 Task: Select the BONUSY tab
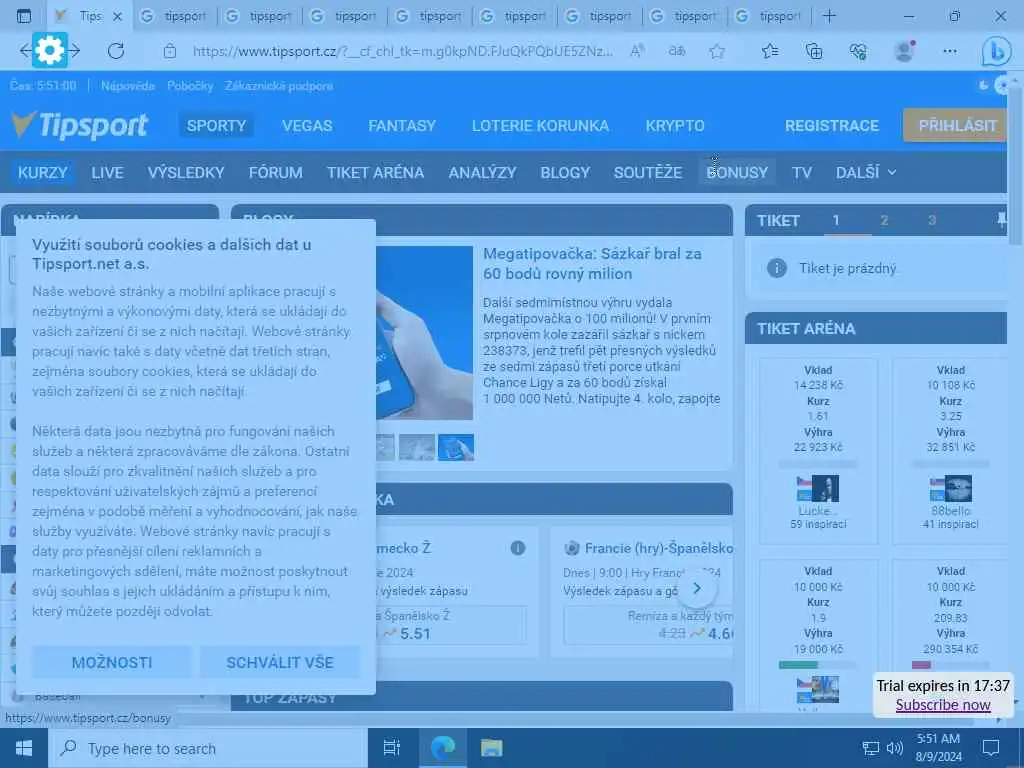tap(737, 172)
